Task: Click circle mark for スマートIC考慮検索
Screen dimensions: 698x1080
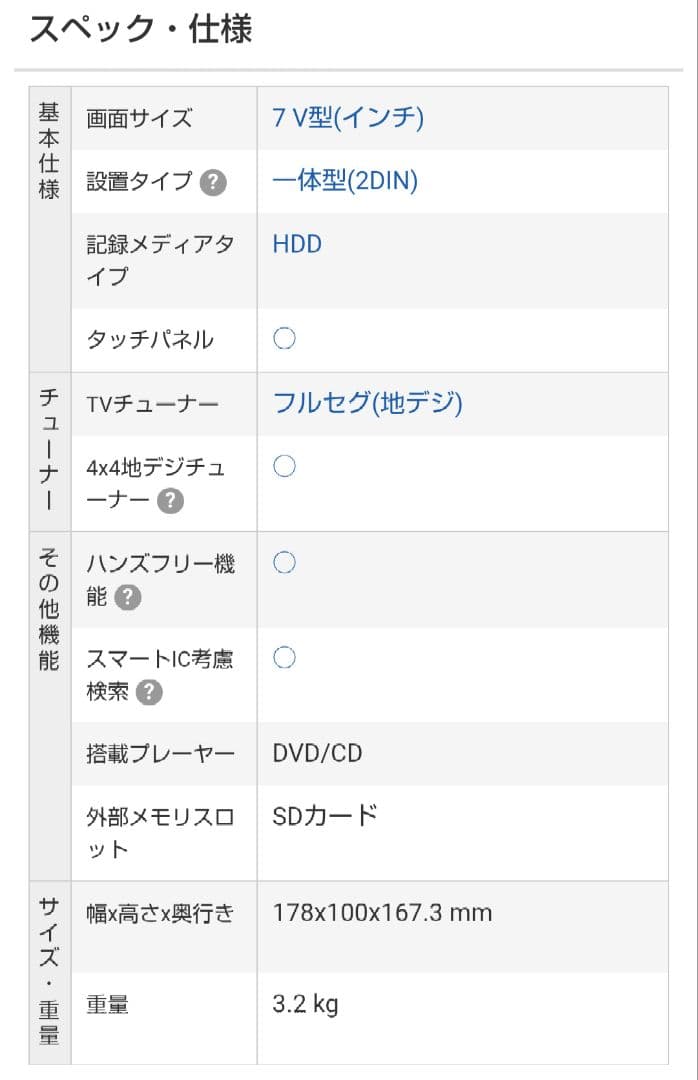Action: pos(284,657)
